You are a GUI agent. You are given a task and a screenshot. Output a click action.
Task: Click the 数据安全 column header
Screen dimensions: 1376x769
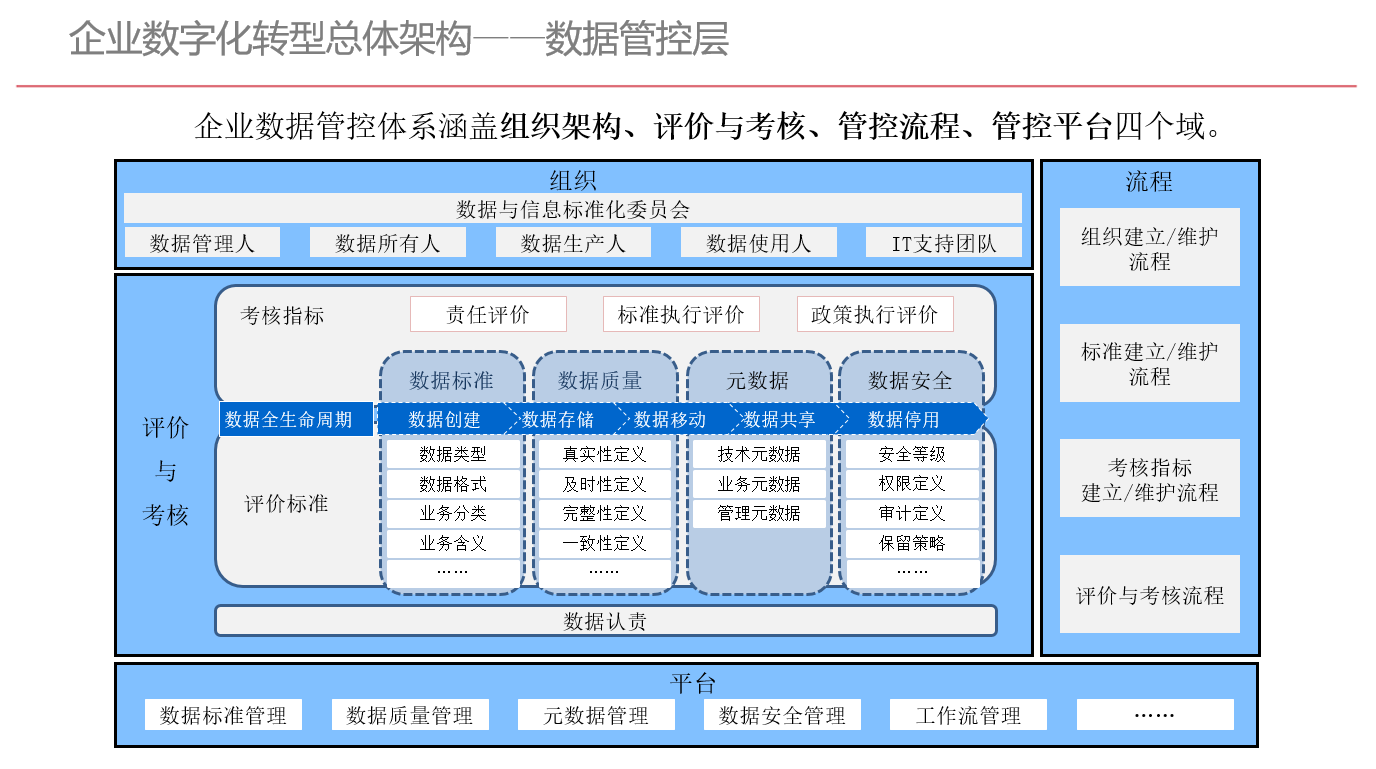[910, 380]
